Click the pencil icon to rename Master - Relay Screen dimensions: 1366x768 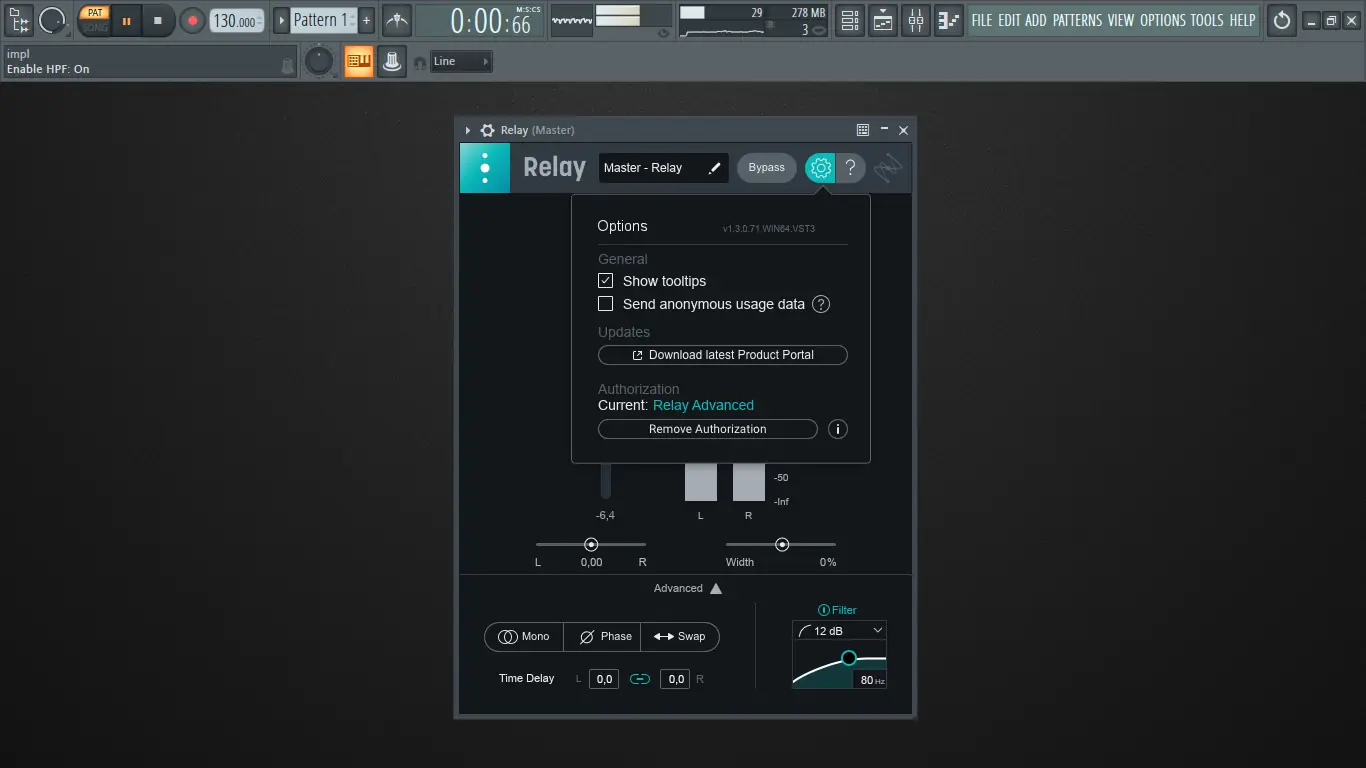(714, 168)
